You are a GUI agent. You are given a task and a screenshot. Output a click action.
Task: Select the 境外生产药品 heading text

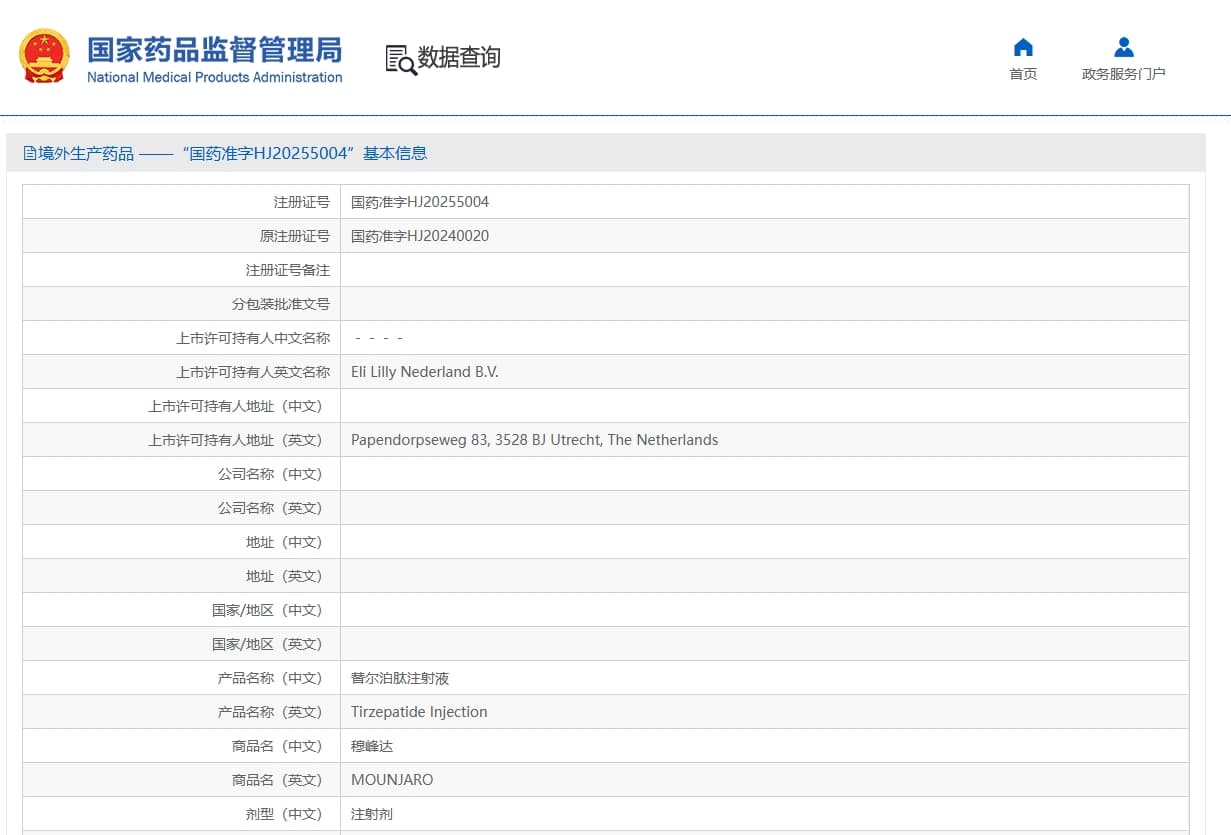[86, 153]
